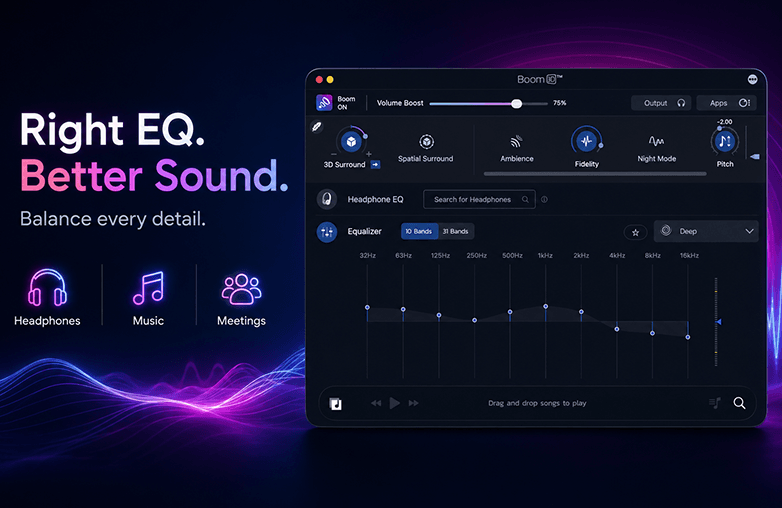Click the 250Hz band handle
This screenshot has height=508, width=782.
coord(474,320)
